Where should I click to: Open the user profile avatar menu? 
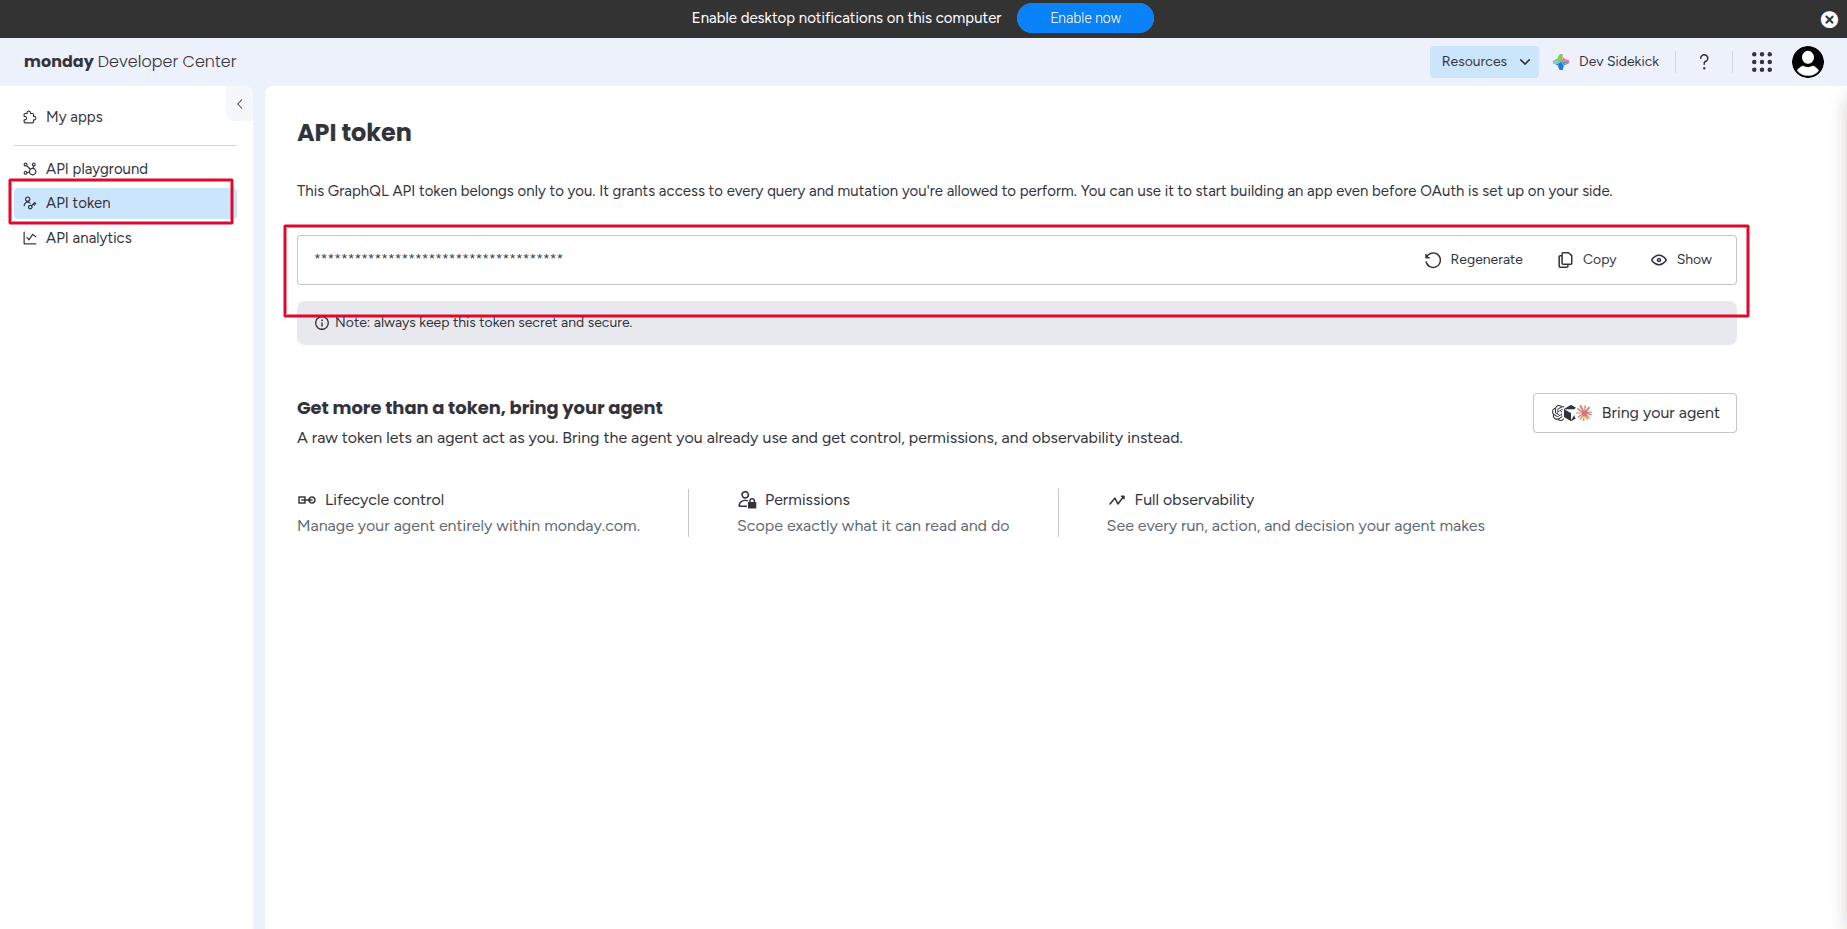coord(1808,62)
